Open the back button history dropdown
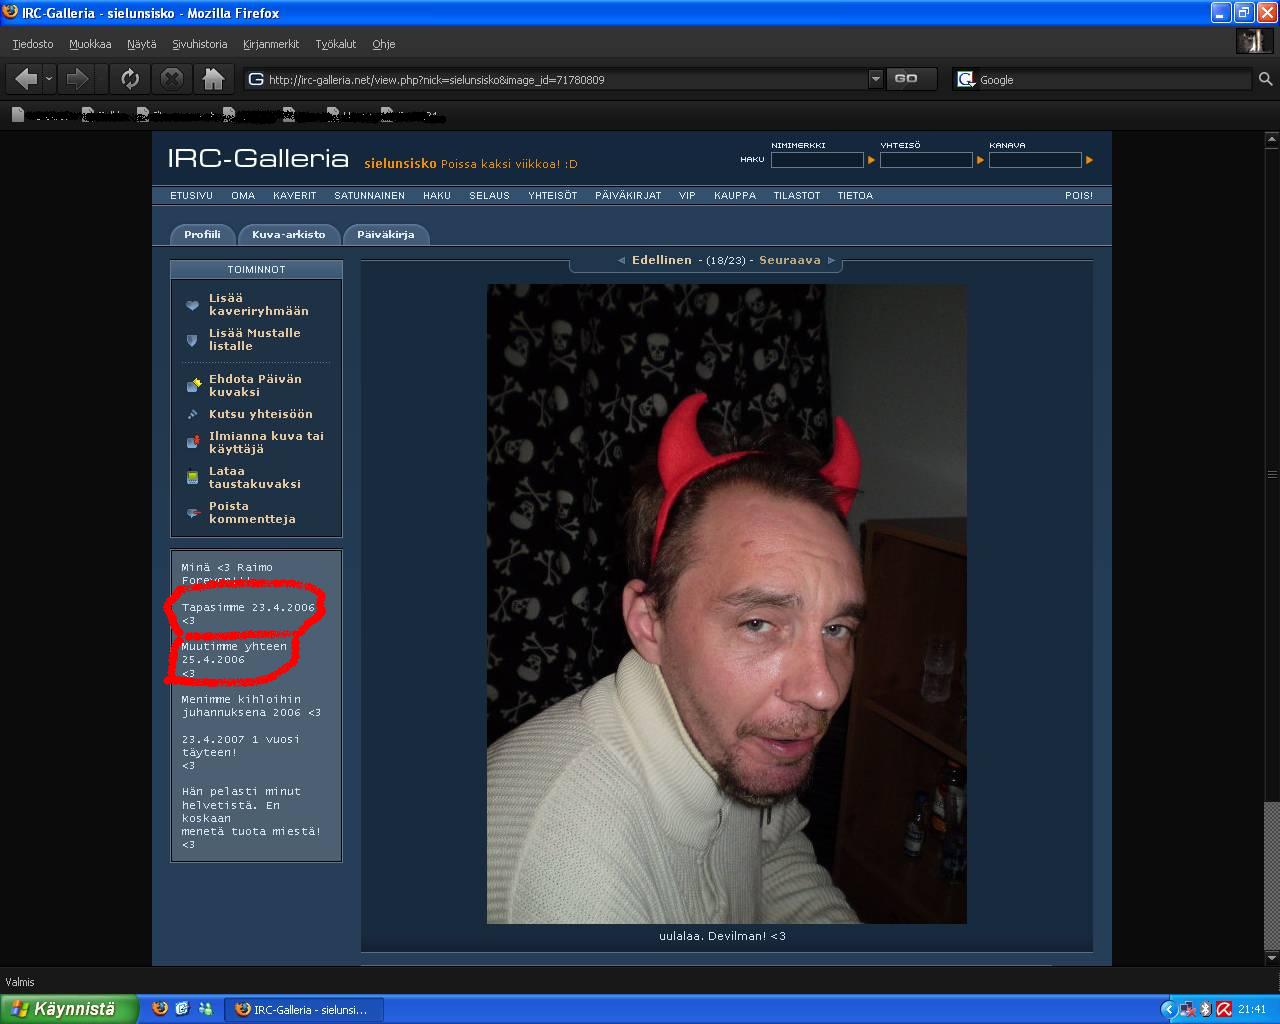Screen dimensions: 1280x1024 tap(49, 79)
